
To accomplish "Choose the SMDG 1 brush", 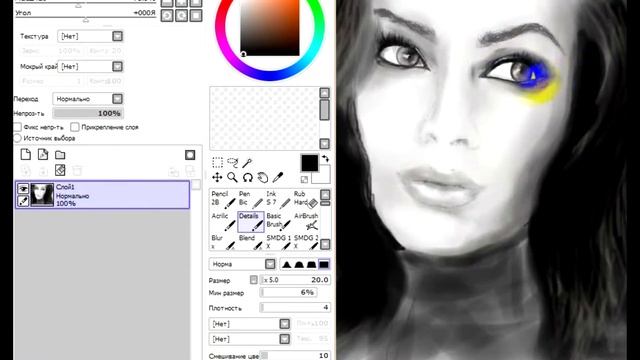I will click(278, 242).
